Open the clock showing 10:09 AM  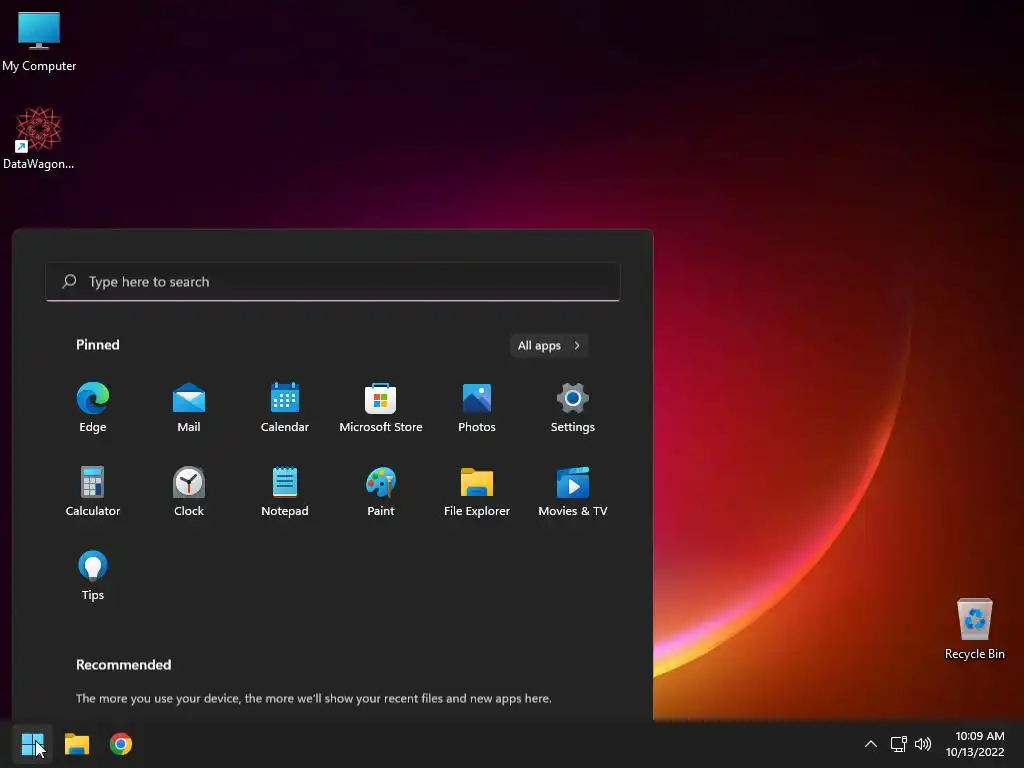(x=975, y=744)
